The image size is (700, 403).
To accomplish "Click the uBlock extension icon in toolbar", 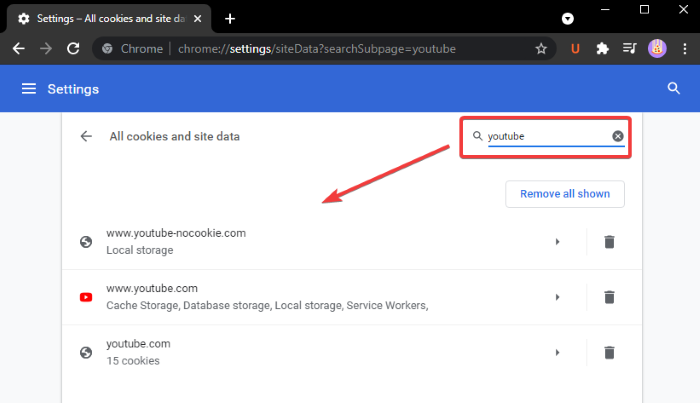I will pyautogui.click(x=575, y=48).
